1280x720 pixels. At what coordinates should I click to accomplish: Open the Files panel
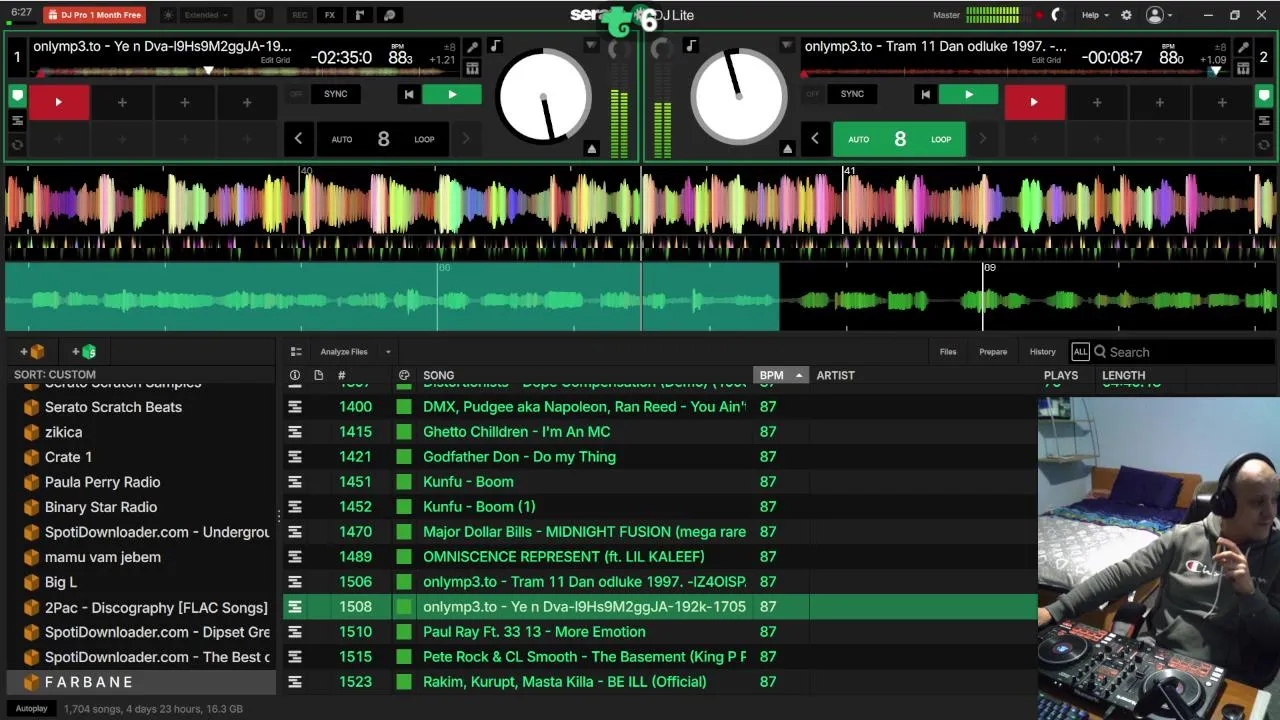(948, 352)
